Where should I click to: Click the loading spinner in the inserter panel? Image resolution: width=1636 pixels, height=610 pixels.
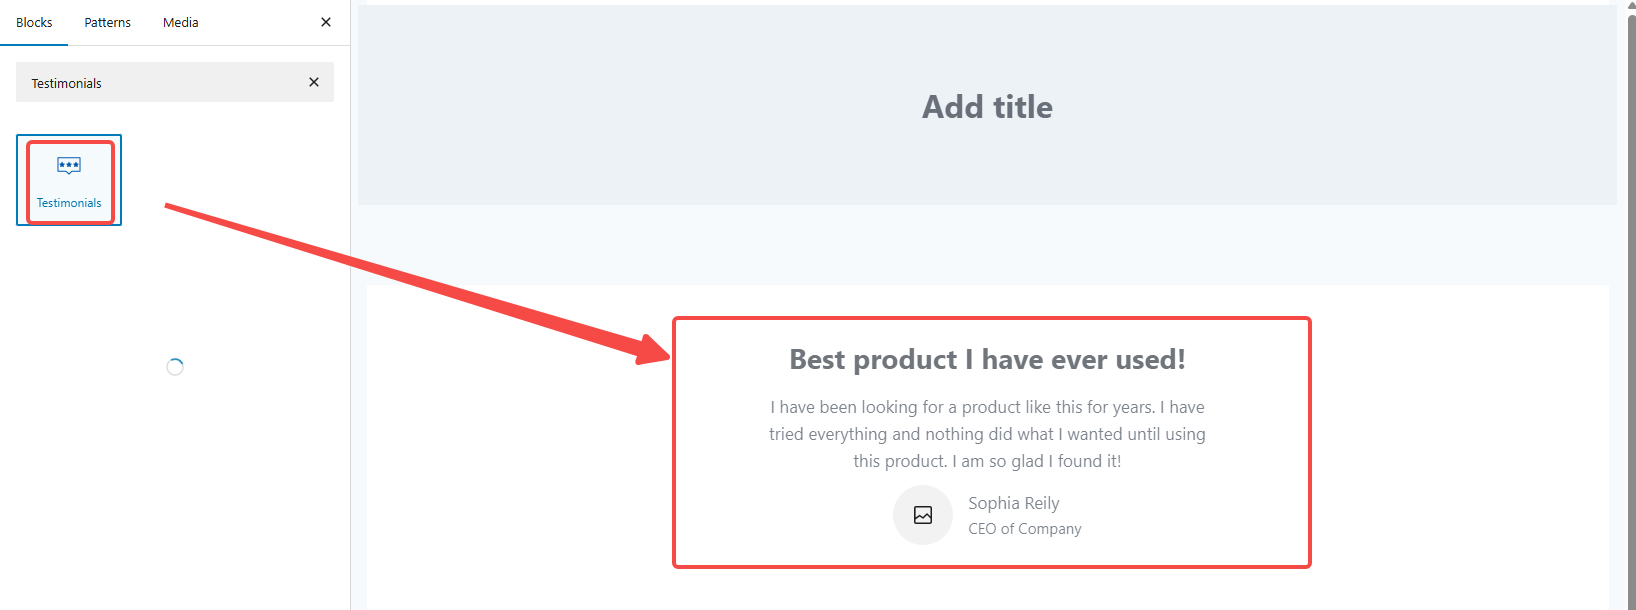175,366
